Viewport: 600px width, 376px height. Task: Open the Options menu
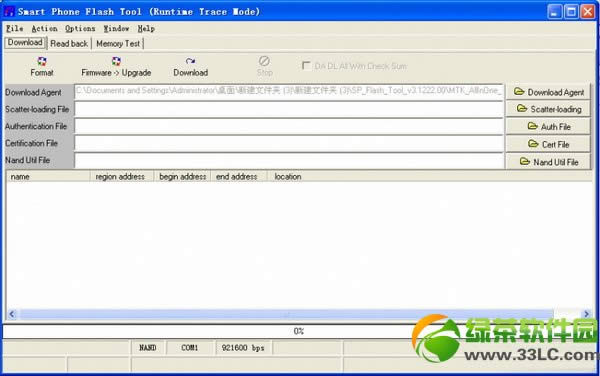pyautogui.click(x=80, y=28)
